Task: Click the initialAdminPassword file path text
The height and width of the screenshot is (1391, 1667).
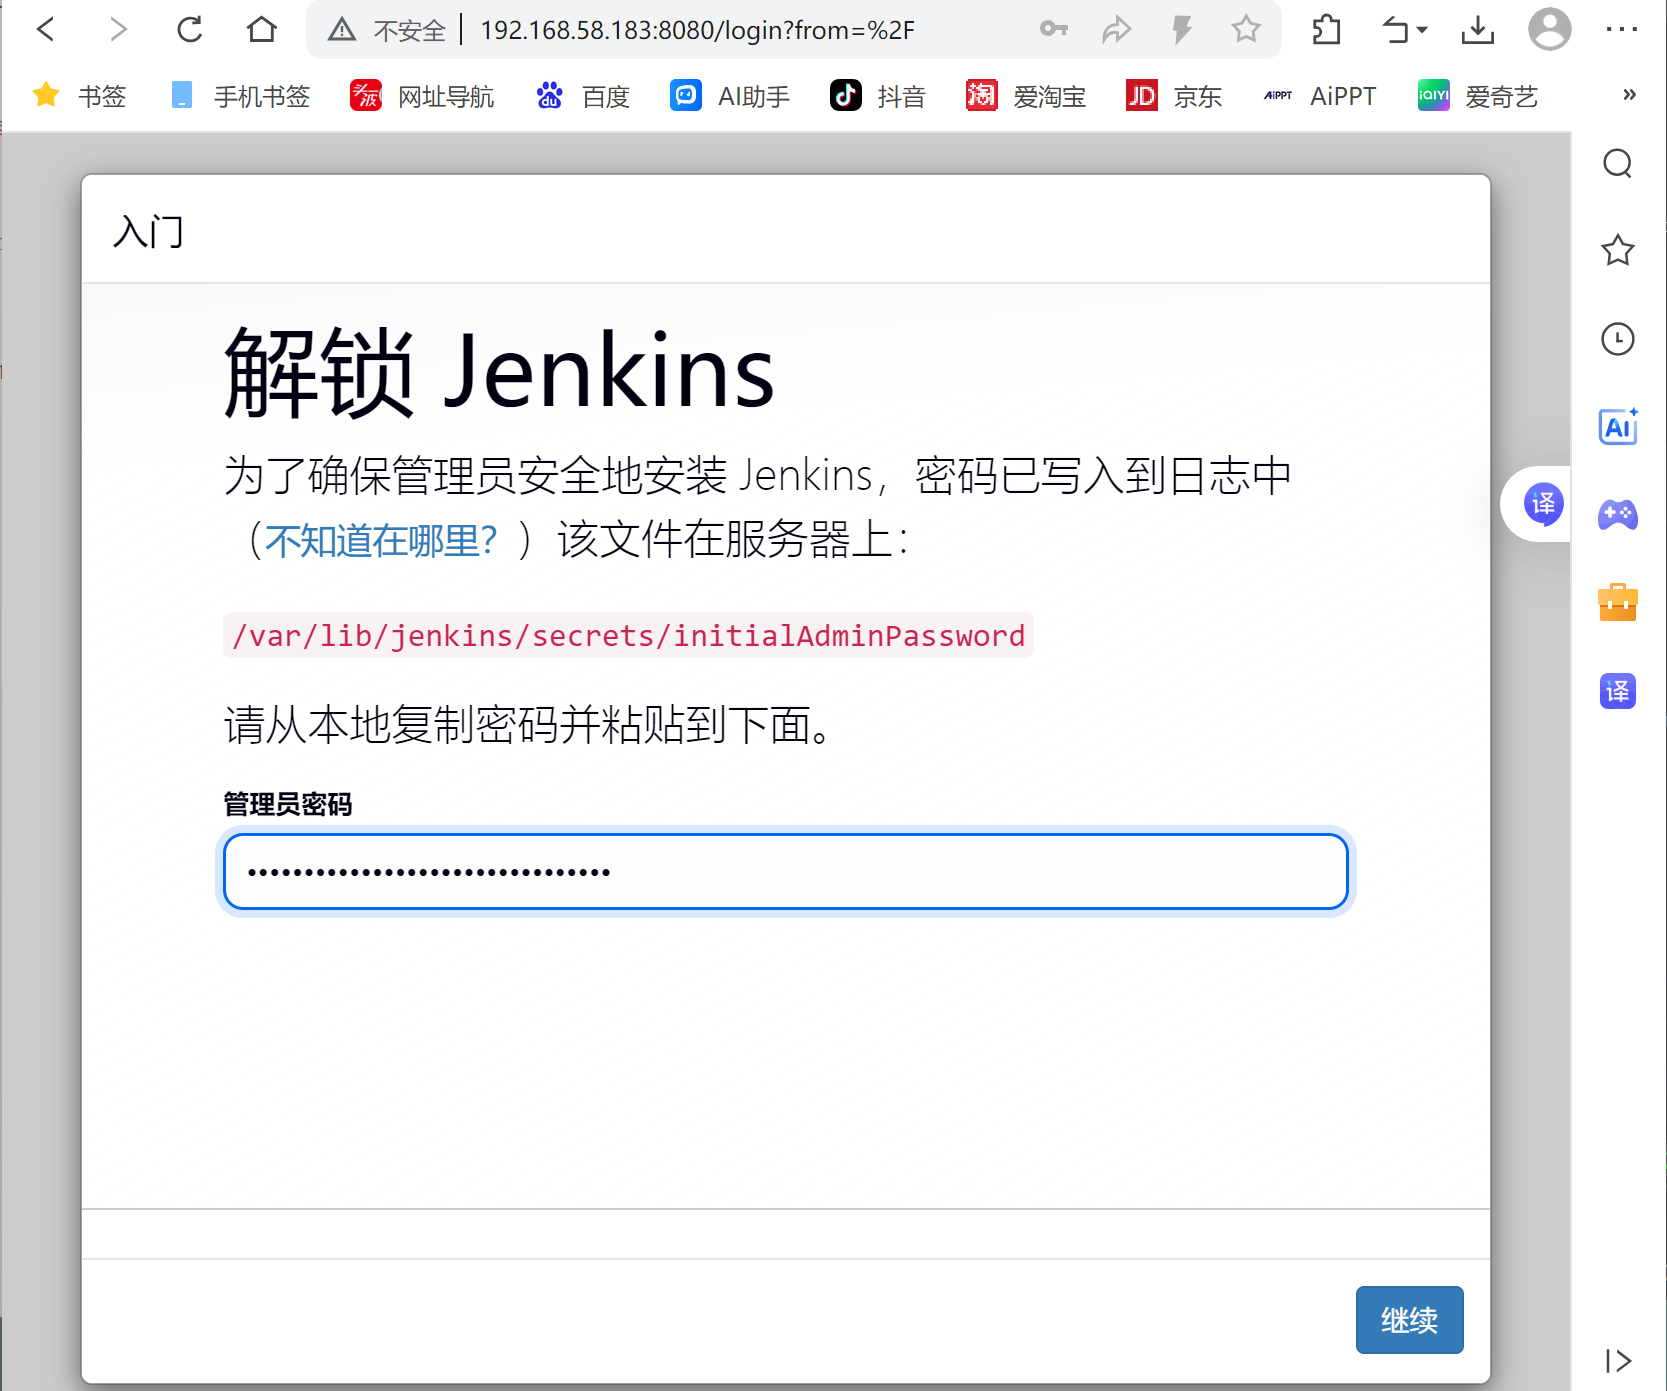Action: pos(628,636)
